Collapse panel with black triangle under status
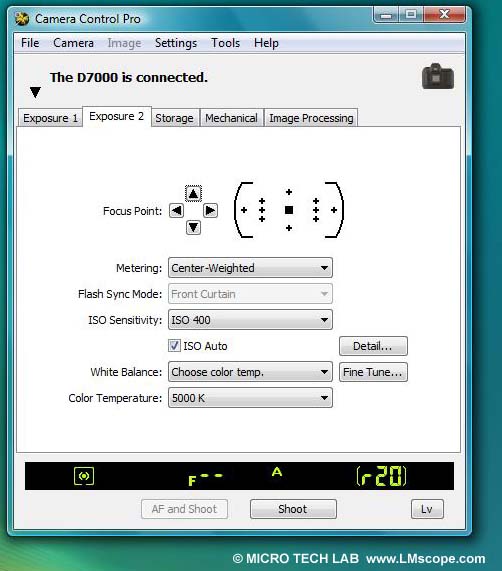The image size is (502, 571). tap(35, 92)
